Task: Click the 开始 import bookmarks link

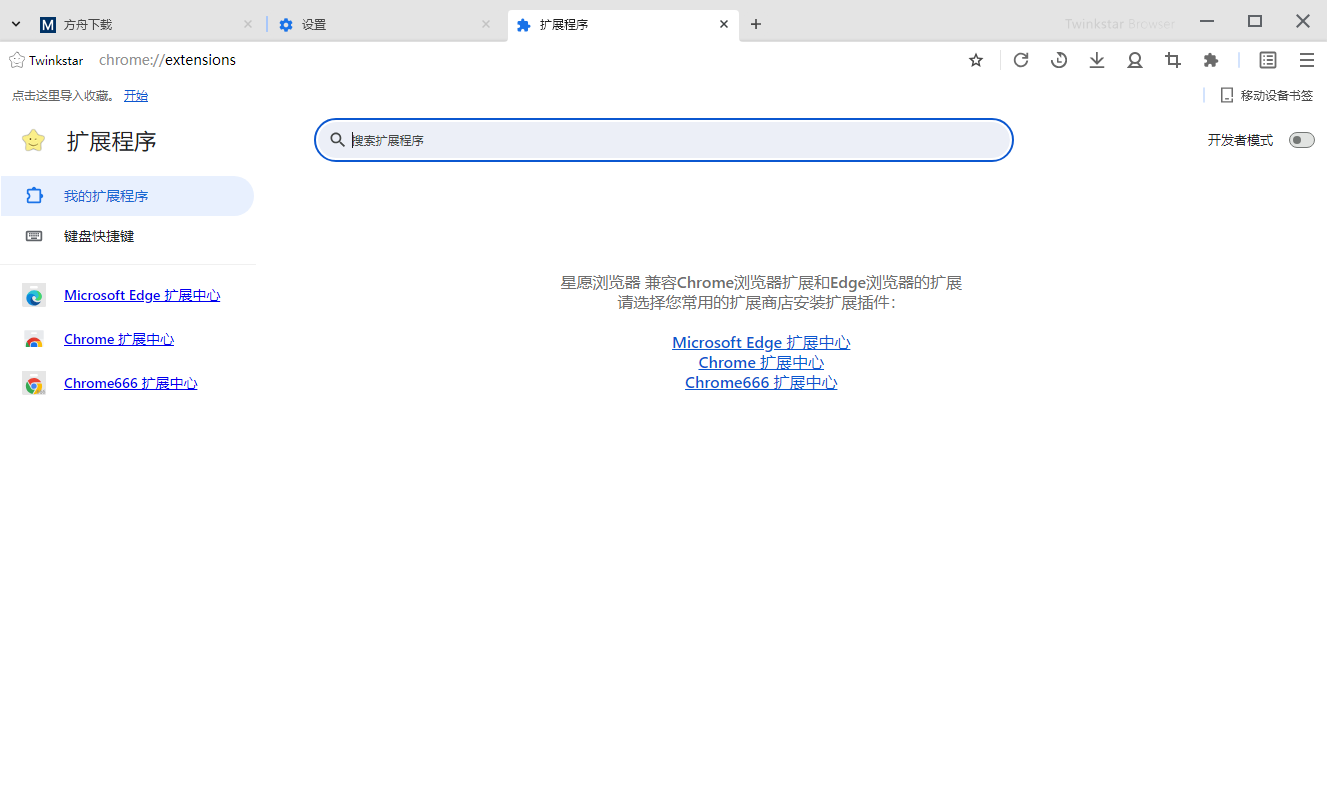Action: 135,95
